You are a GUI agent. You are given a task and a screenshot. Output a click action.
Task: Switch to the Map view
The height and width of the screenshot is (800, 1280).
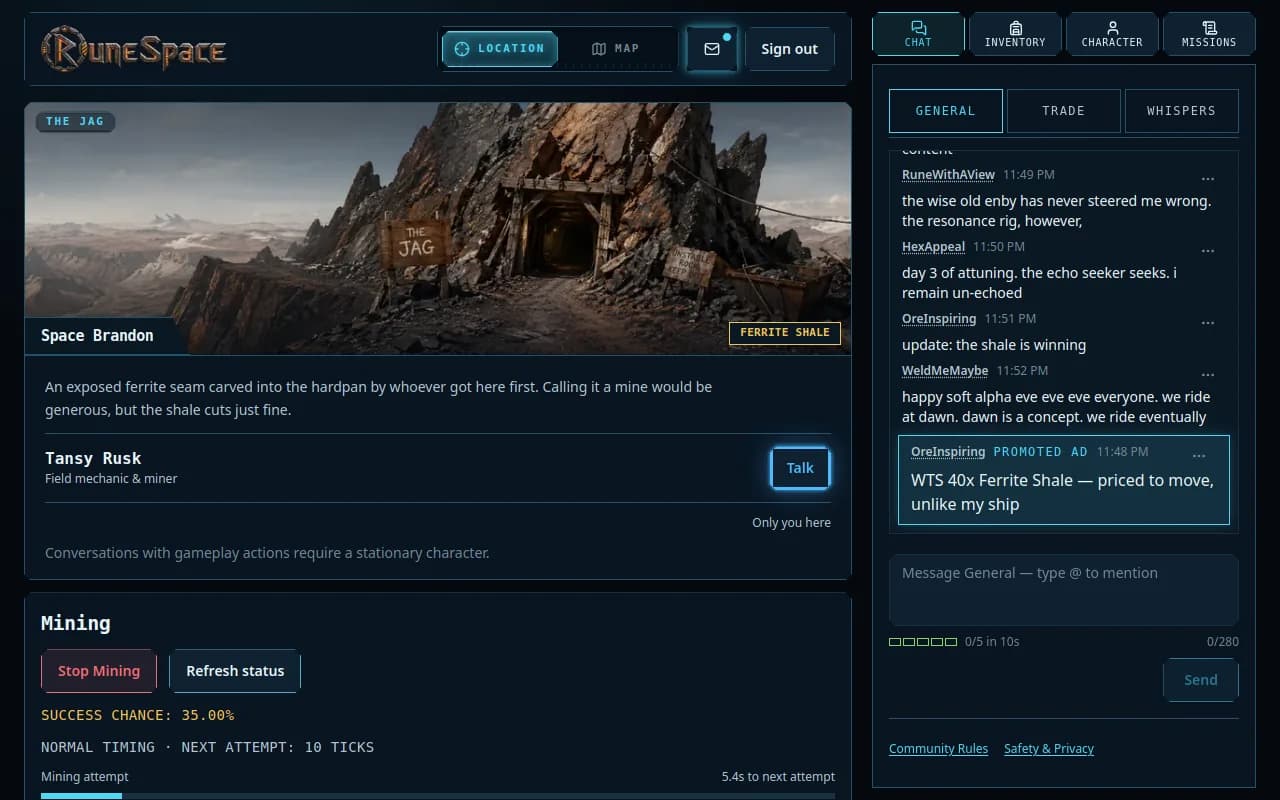615,48
